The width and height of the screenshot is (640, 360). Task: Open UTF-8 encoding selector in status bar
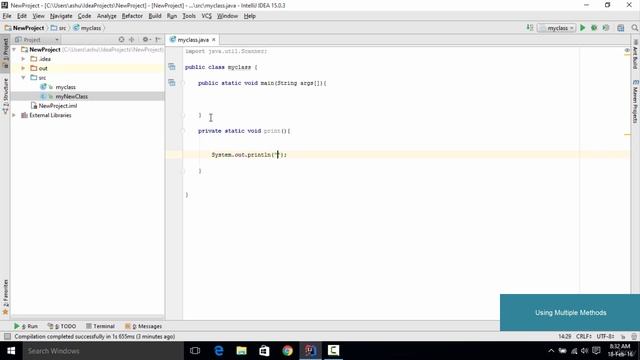[x=605, y=336]
